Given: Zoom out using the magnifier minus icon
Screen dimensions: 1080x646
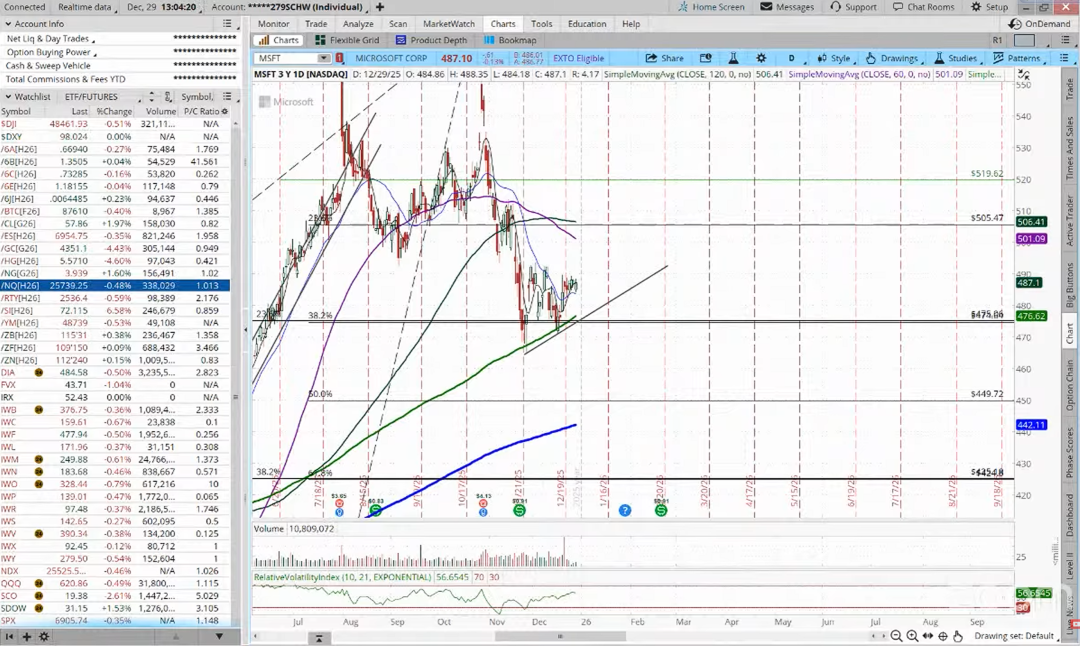Looking at the screenshot, I should [x=898, y=636].
